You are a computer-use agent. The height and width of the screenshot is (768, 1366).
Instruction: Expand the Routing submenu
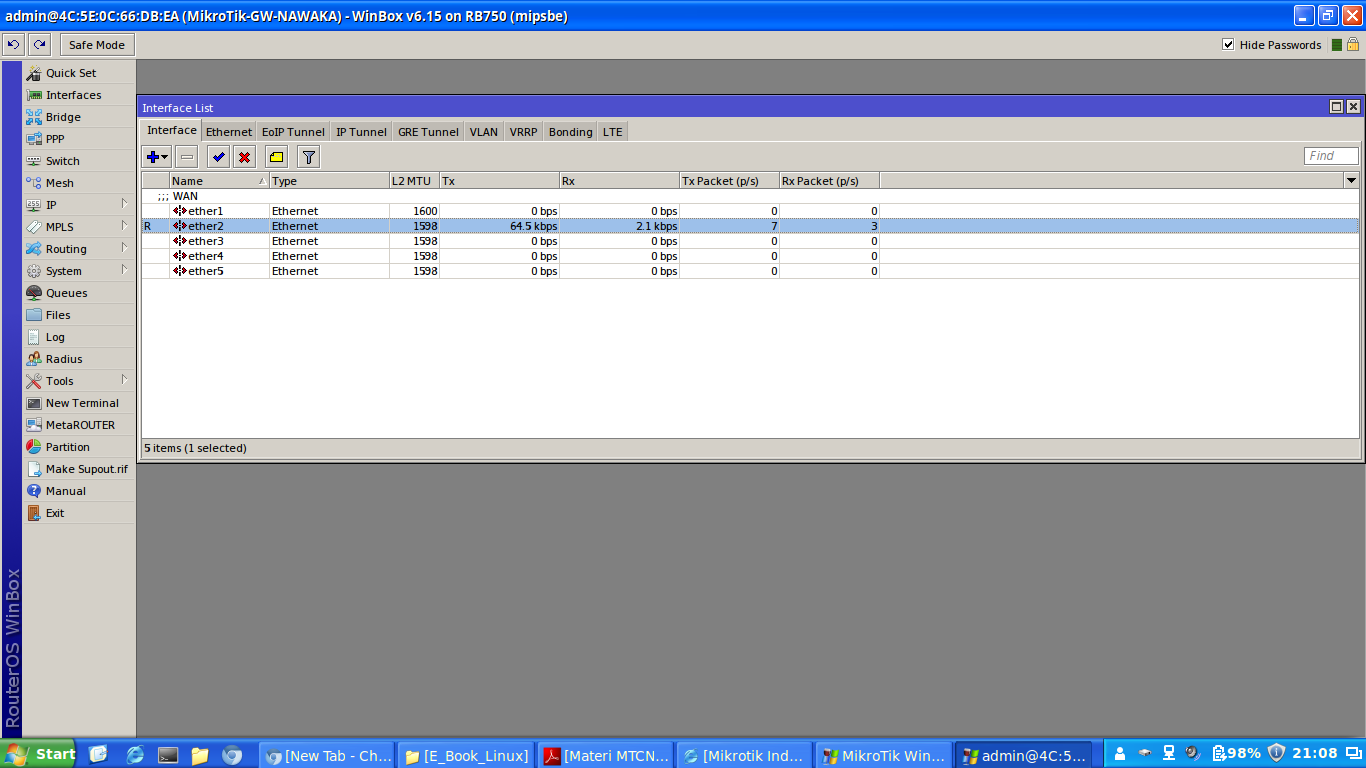[x=78, y=249]
